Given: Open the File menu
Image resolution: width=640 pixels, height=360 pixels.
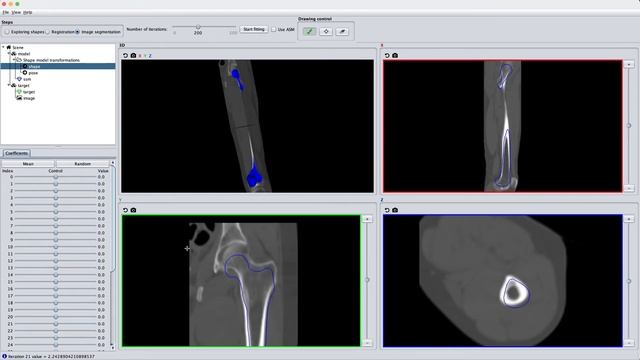Looking at the screenshot, I should pos(6,13).
